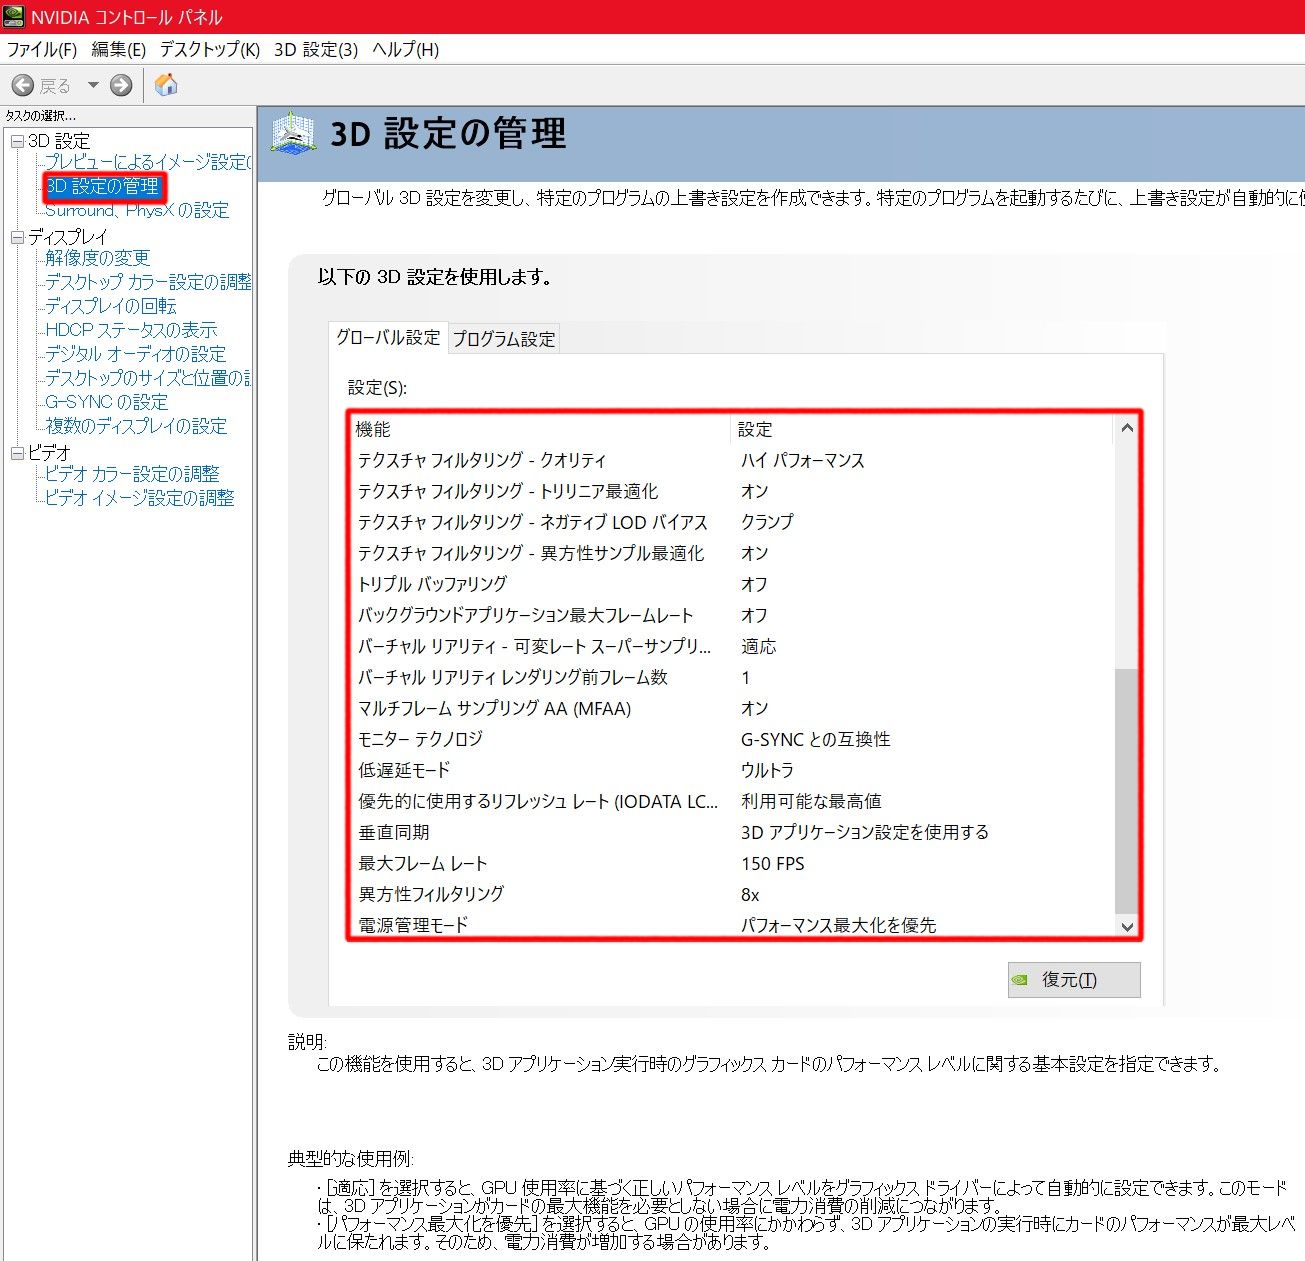Select Surround, PhysX の設定 link
This screenshot has width=1305, height=1261.
[x=137, y=211]
